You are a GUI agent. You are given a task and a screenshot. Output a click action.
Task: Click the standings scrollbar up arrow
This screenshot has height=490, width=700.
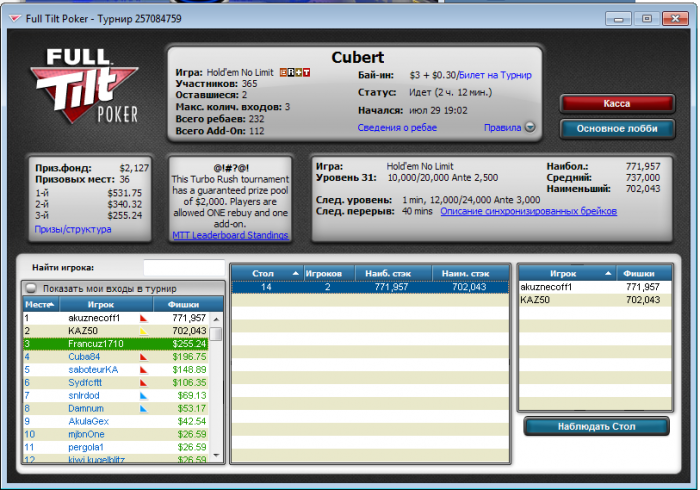coord(216,319)
